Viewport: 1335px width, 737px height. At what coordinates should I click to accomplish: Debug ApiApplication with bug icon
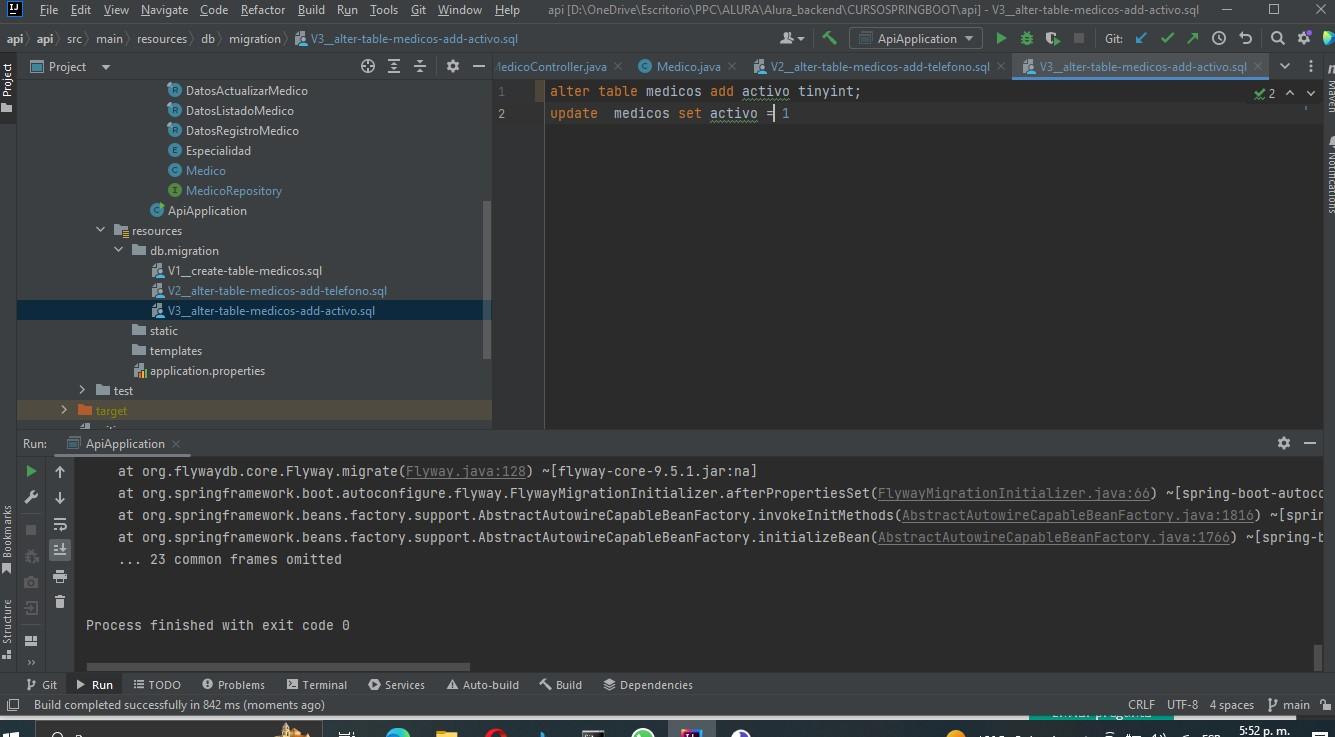(1027, 38)
